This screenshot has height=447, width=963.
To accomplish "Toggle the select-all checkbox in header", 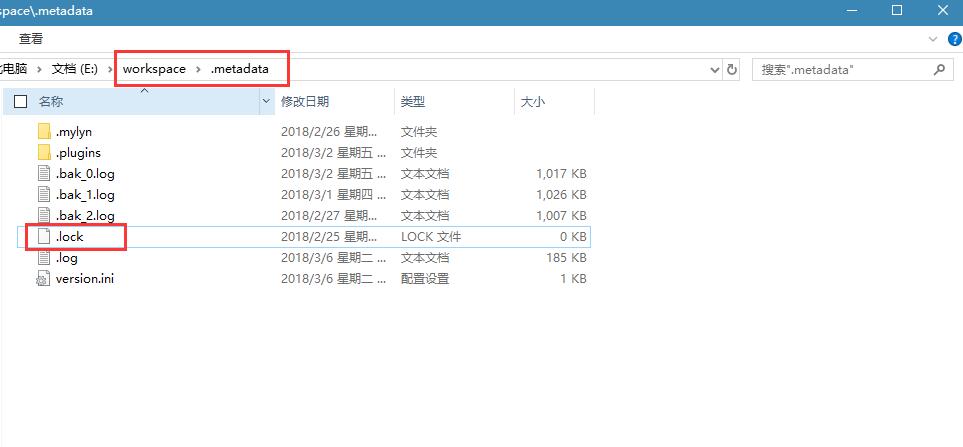I will point(21,101).
